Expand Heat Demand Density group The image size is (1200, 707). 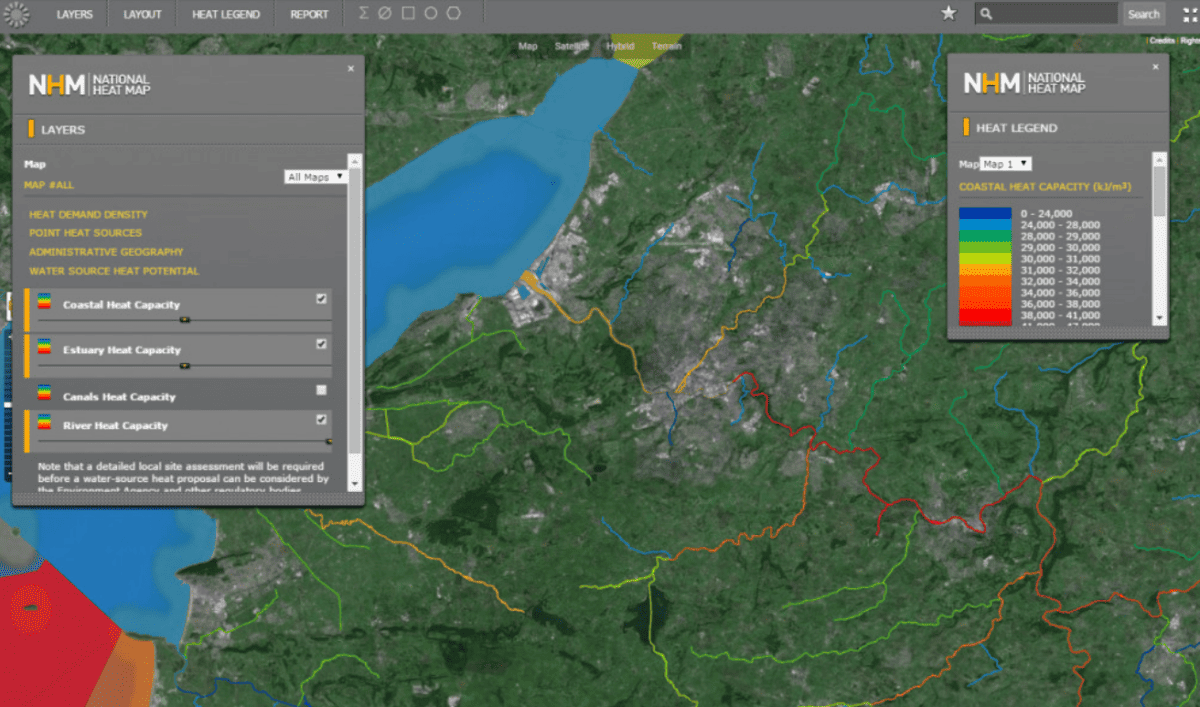88,214
